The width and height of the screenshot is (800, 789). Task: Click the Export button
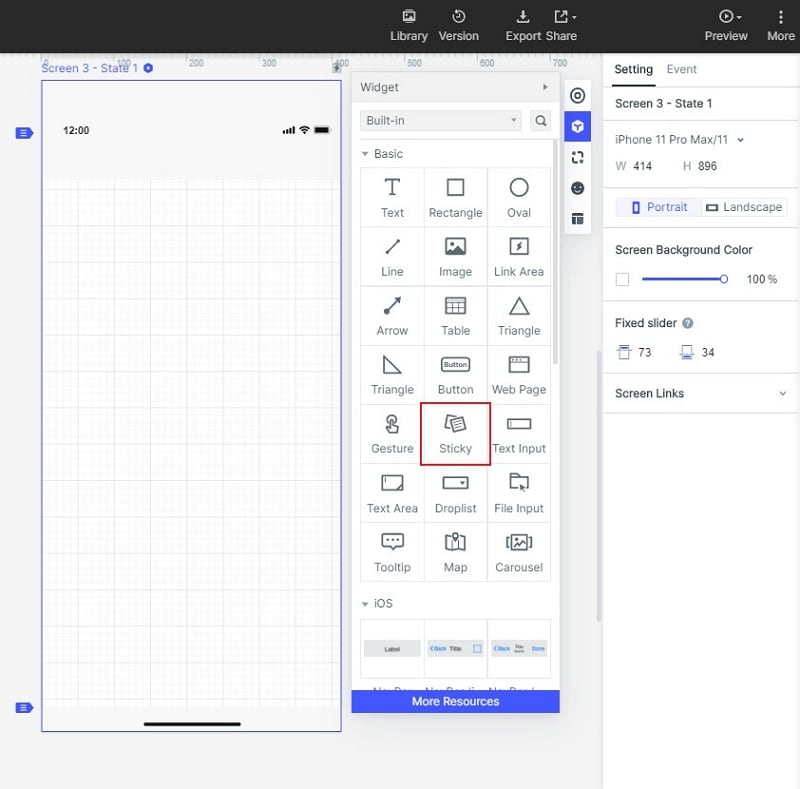click(x=523, y=26)
